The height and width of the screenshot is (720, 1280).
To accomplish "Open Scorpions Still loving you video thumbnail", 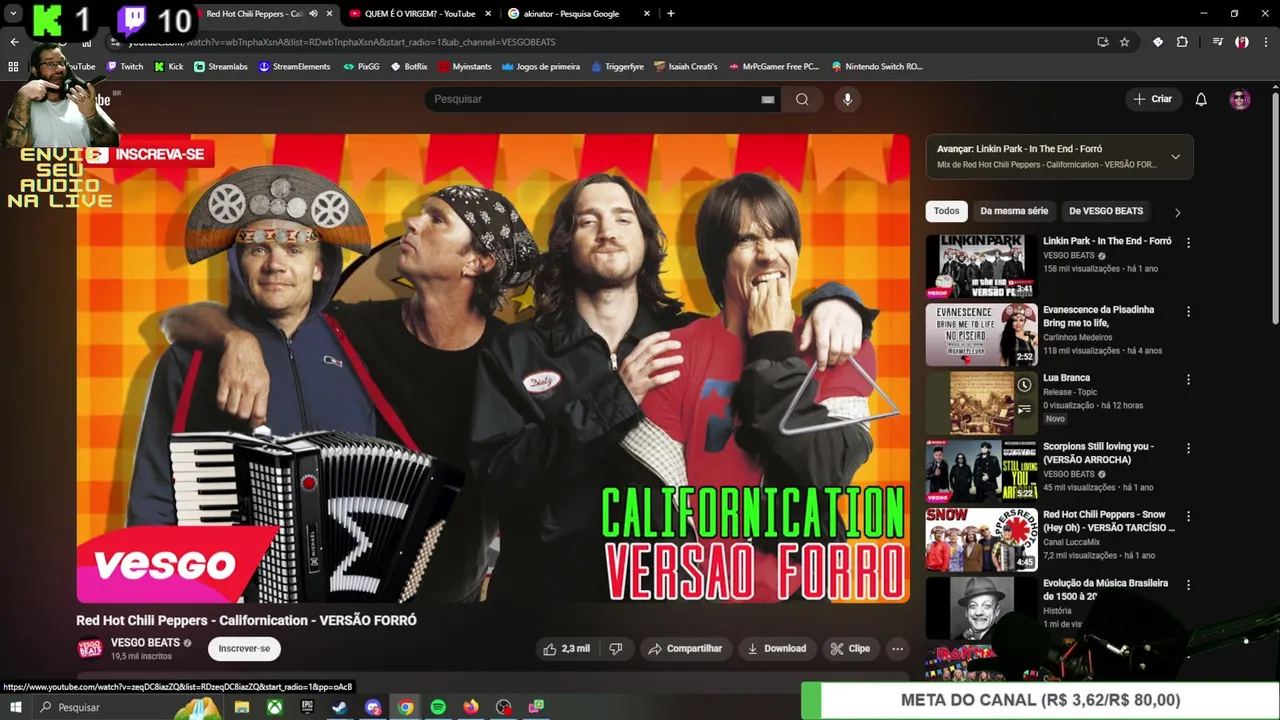I will [981, 472].
